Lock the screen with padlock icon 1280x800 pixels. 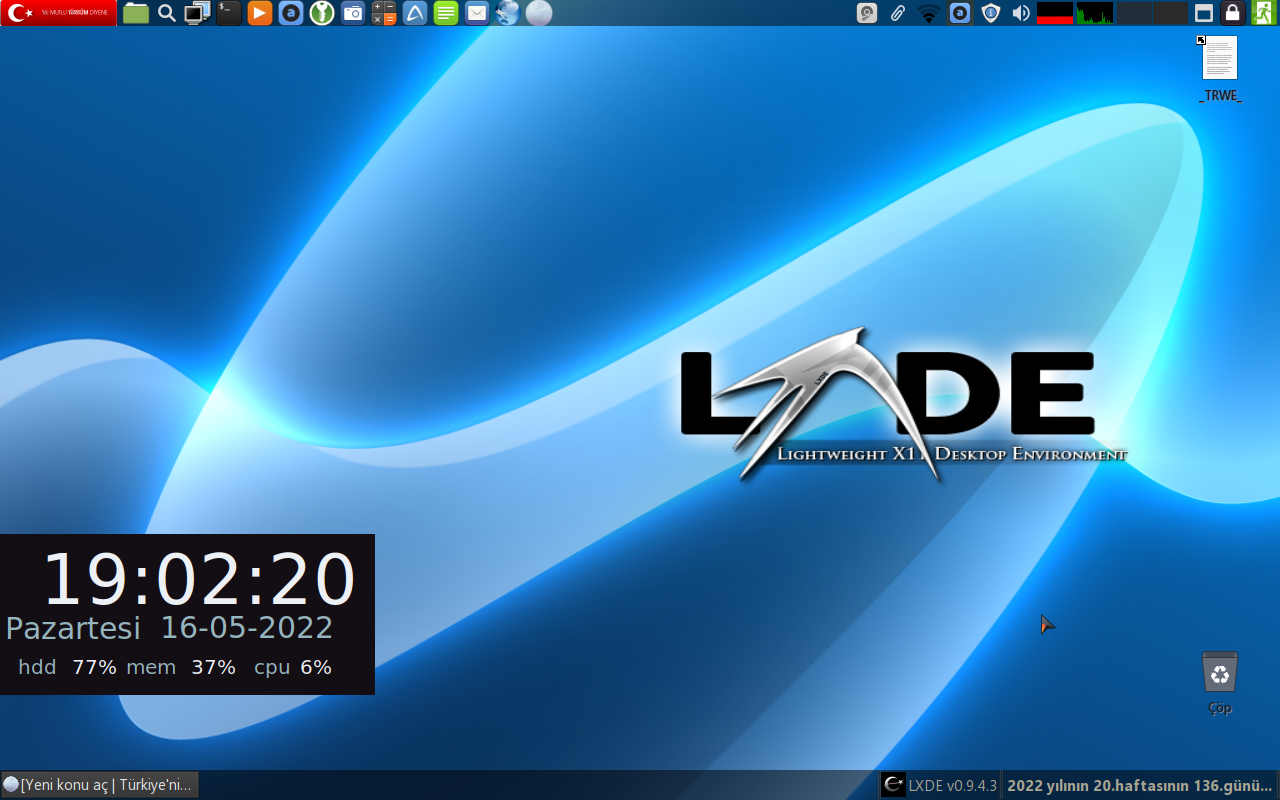(x=1233, y=13)
